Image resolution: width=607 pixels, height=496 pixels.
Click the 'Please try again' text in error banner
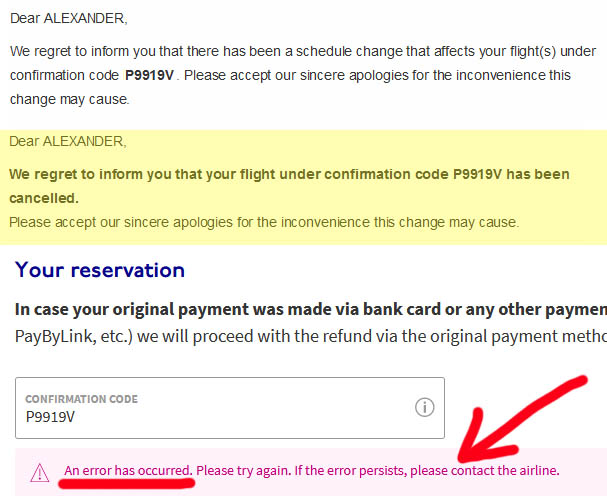coord(243,470)
